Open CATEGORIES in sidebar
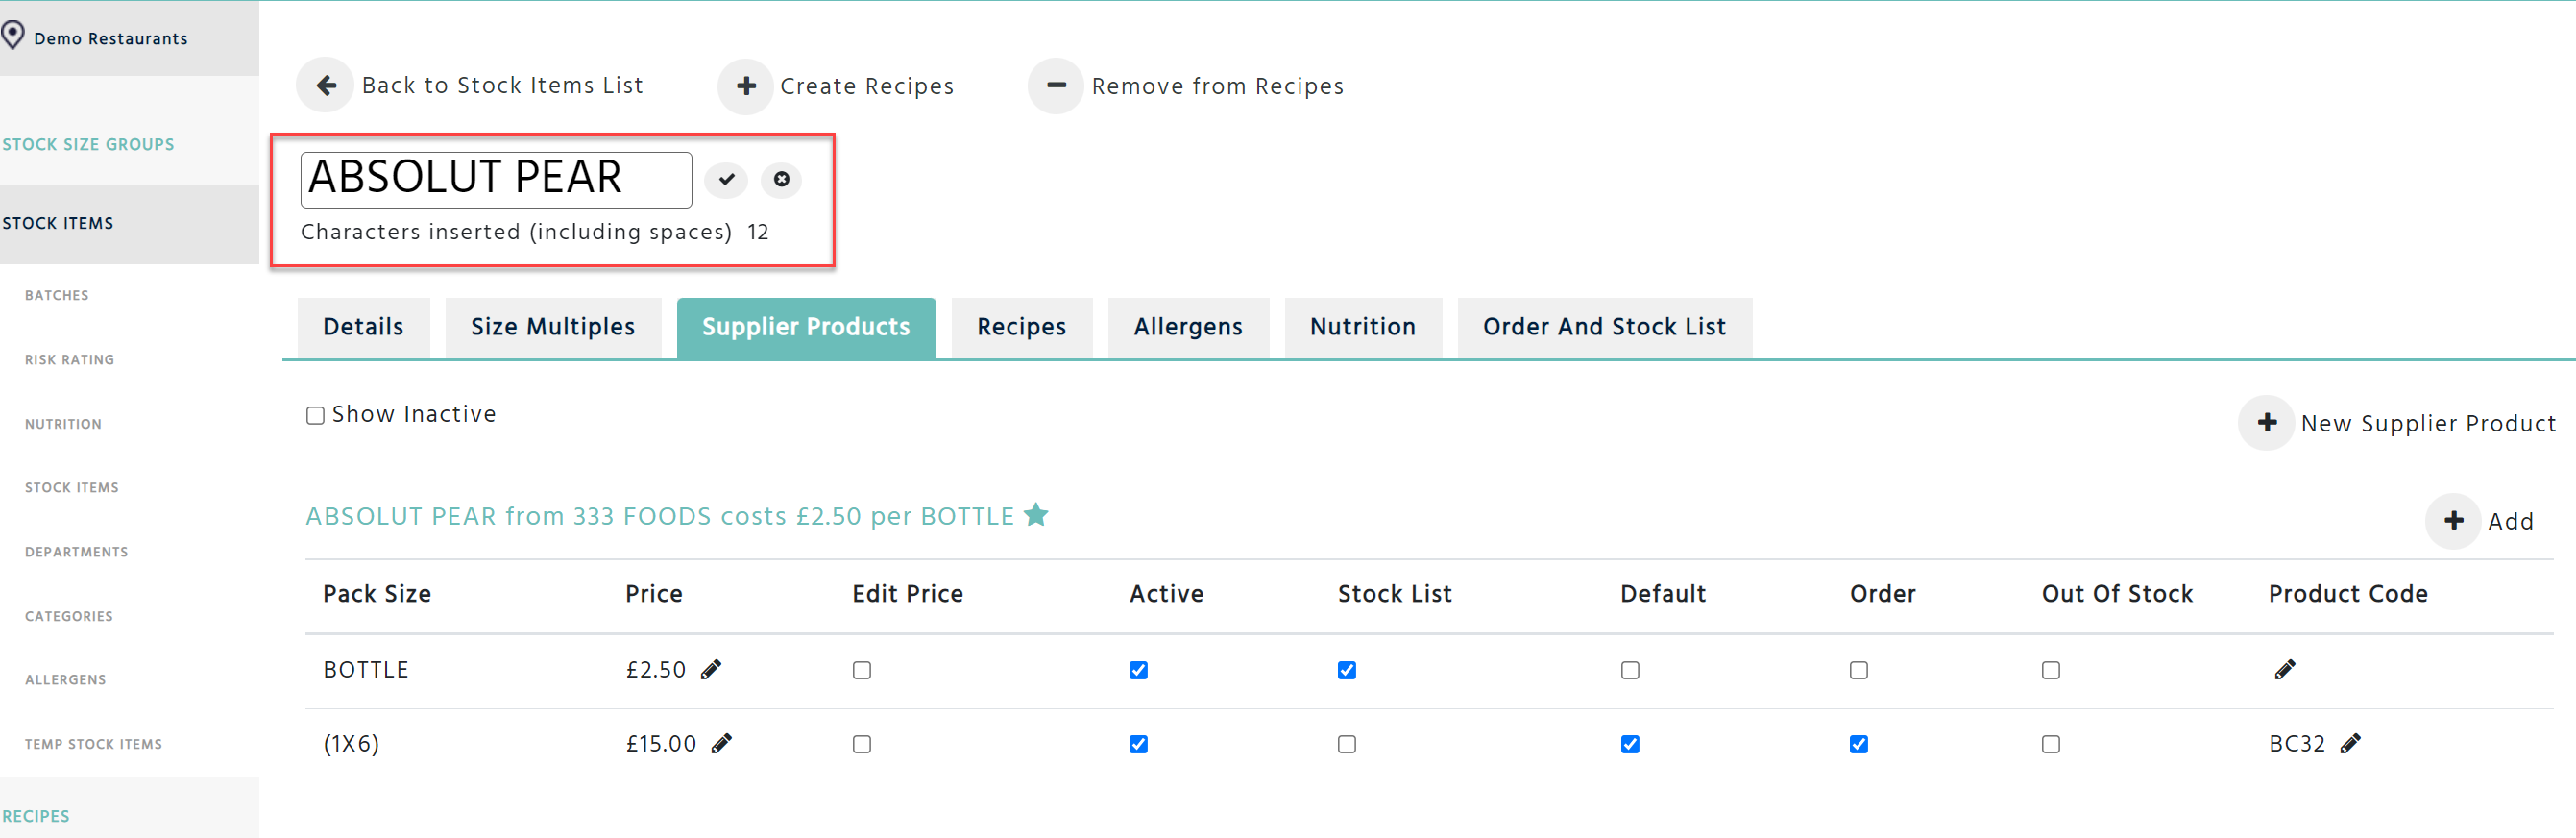Screen dimensions: 2576x838 click(x=69, y=616)
